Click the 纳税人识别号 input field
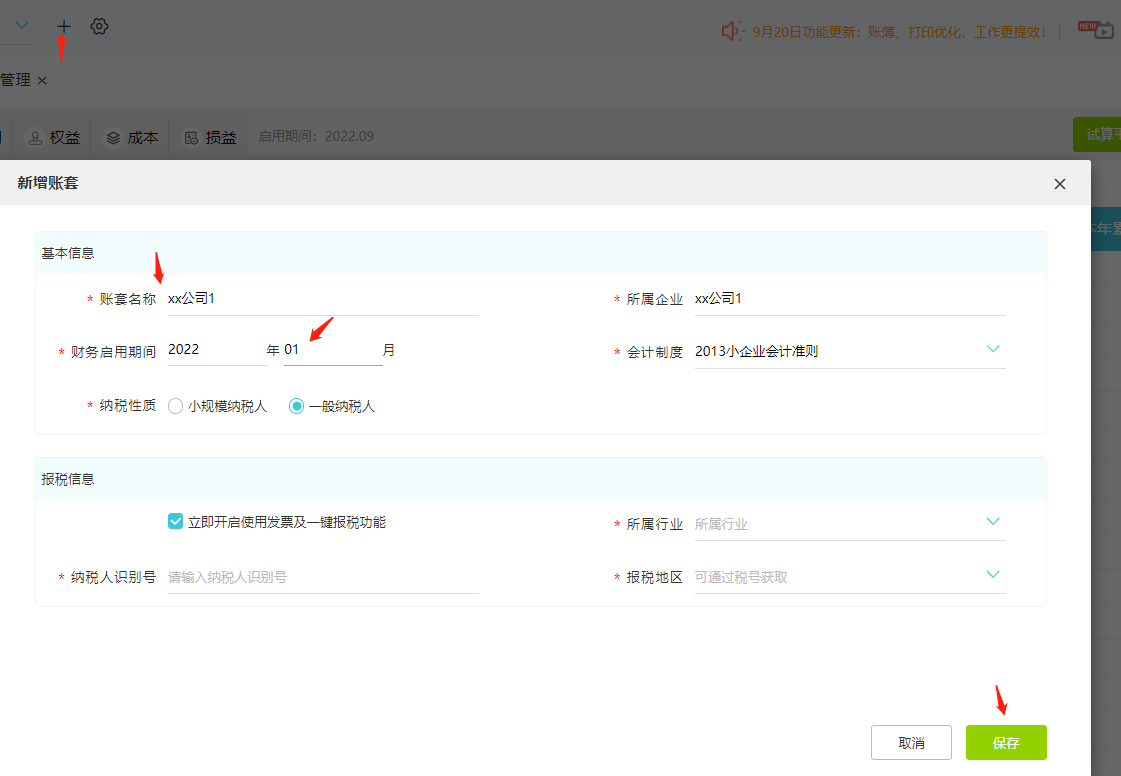 click(323, 577)
